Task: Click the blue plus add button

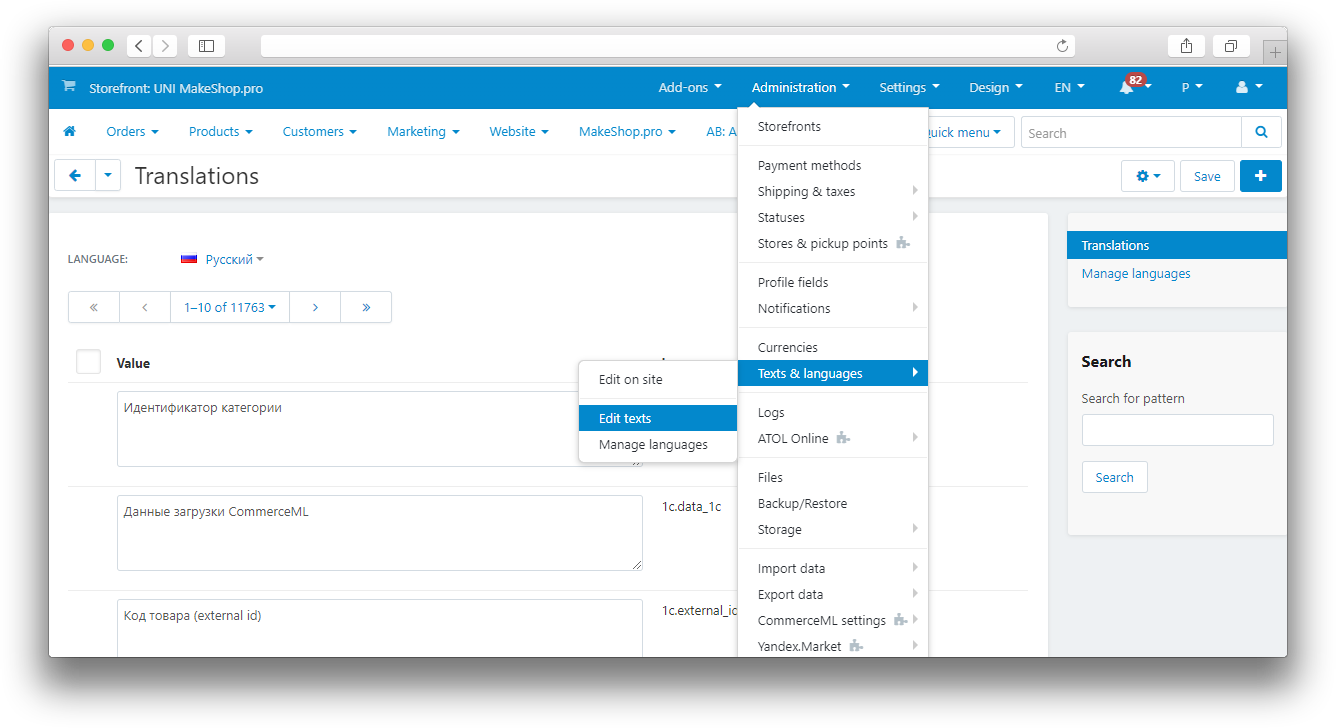Action: click(1260, 176)
